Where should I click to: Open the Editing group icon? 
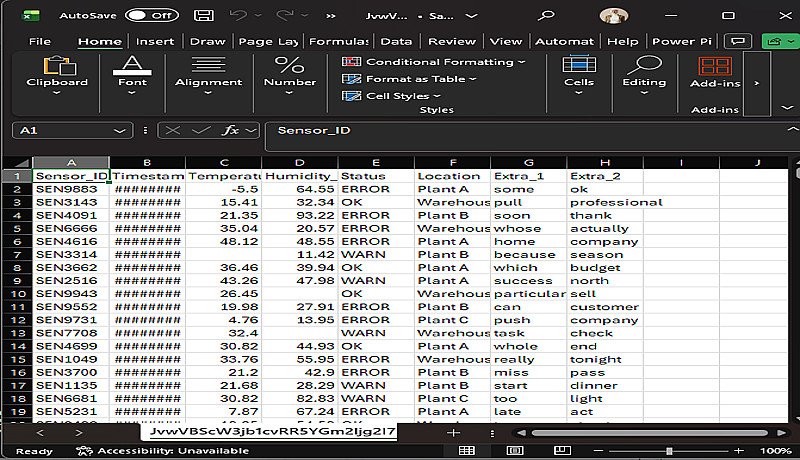coord(643,72)
